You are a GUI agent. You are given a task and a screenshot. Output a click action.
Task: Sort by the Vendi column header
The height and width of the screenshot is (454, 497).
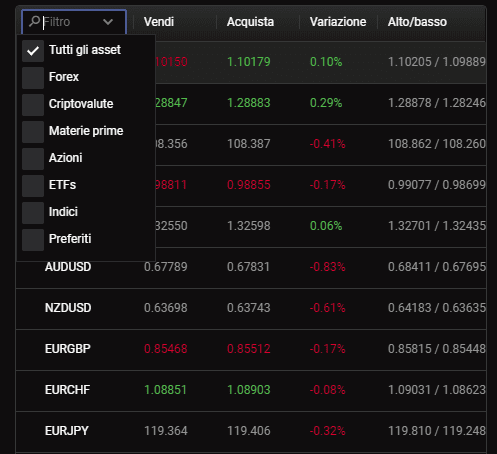click(x=159, y=22)
